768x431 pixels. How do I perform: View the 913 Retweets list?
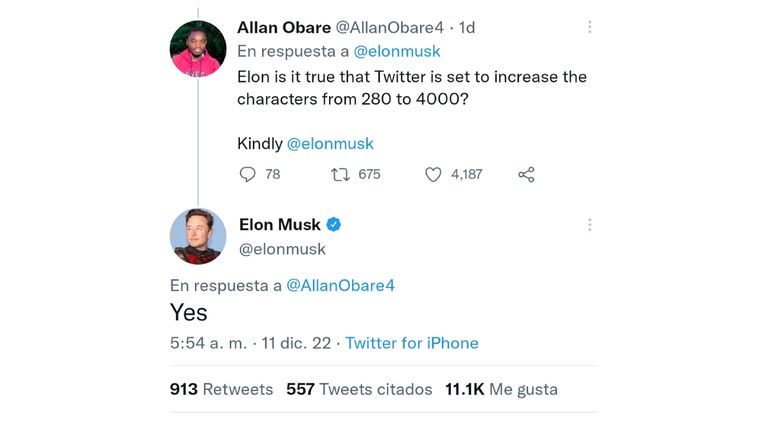(x=221, y=389)
